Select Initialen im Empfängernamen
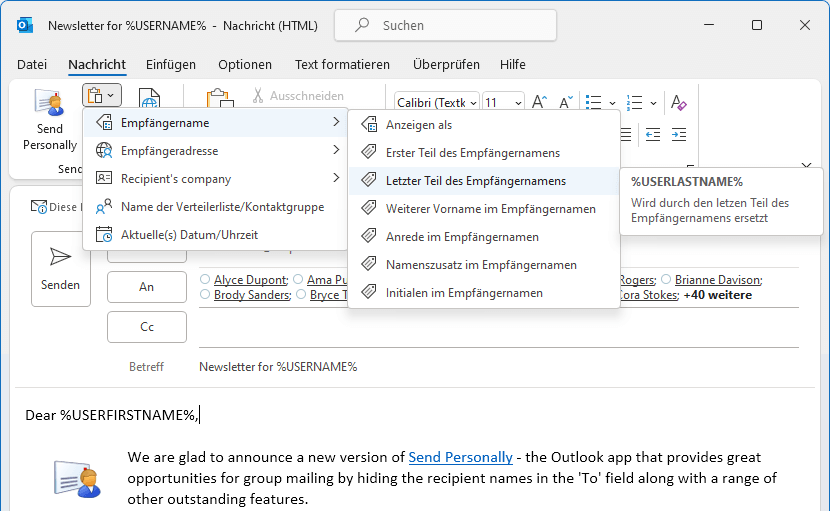Image resolution: width=830 pixels, height=511 pixels. (x=484, y=293)
